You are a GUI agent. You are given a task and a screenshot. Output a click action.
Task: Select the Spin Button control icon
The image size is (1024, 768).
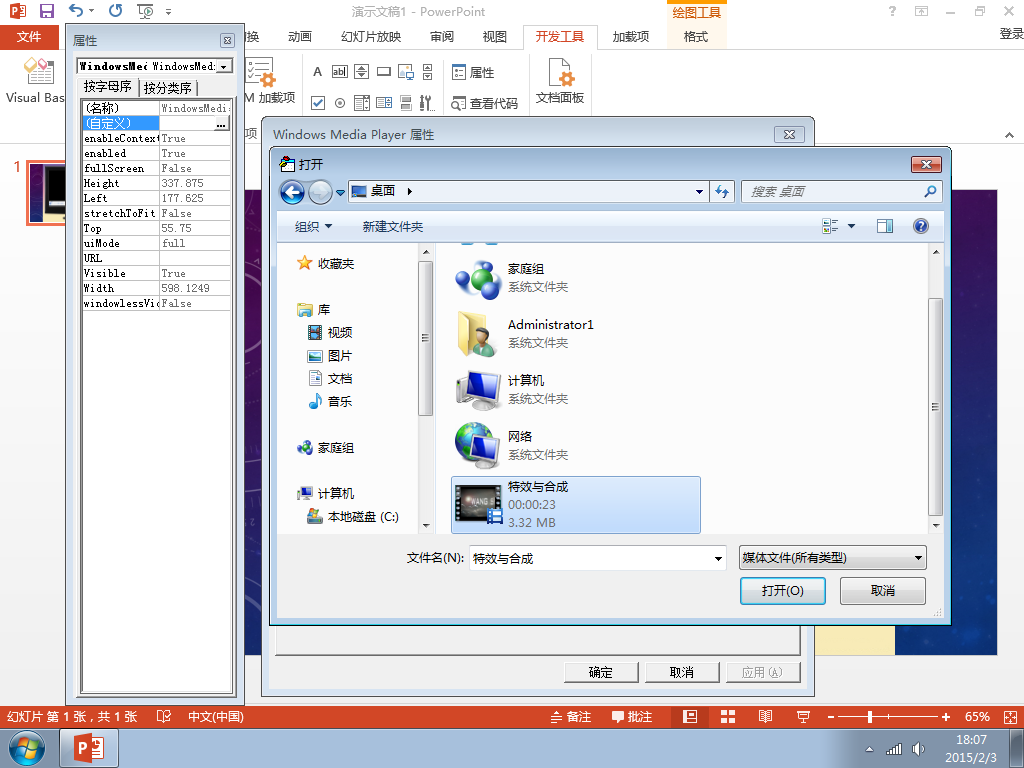362,72
